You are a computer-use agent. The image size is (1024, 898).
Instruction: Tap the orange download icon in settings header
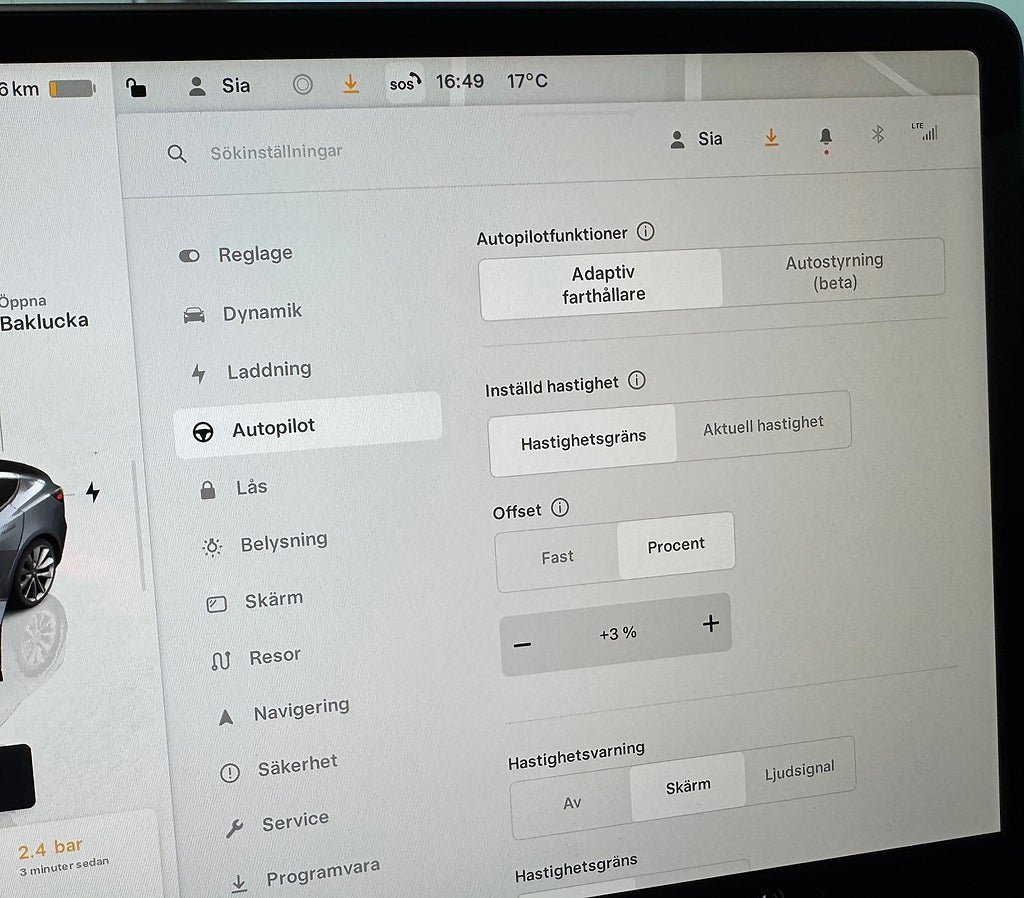tap(771, 138)
